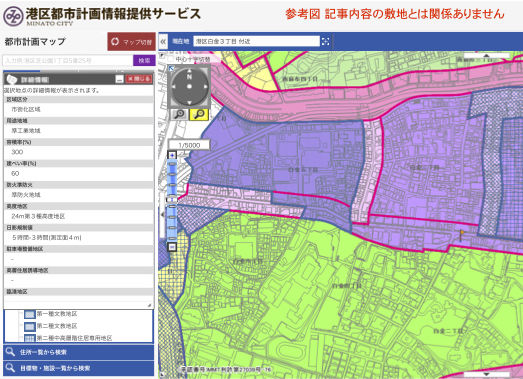Select the gray magnifier zoom tool

tap(179, 114)
